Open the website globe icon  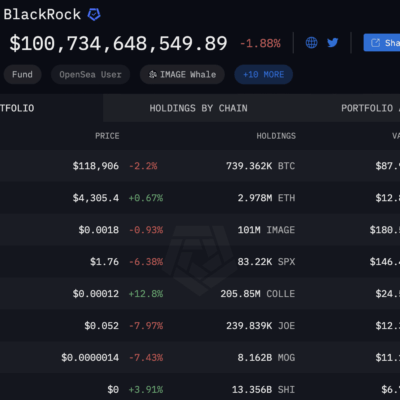(x=311, y=43)
